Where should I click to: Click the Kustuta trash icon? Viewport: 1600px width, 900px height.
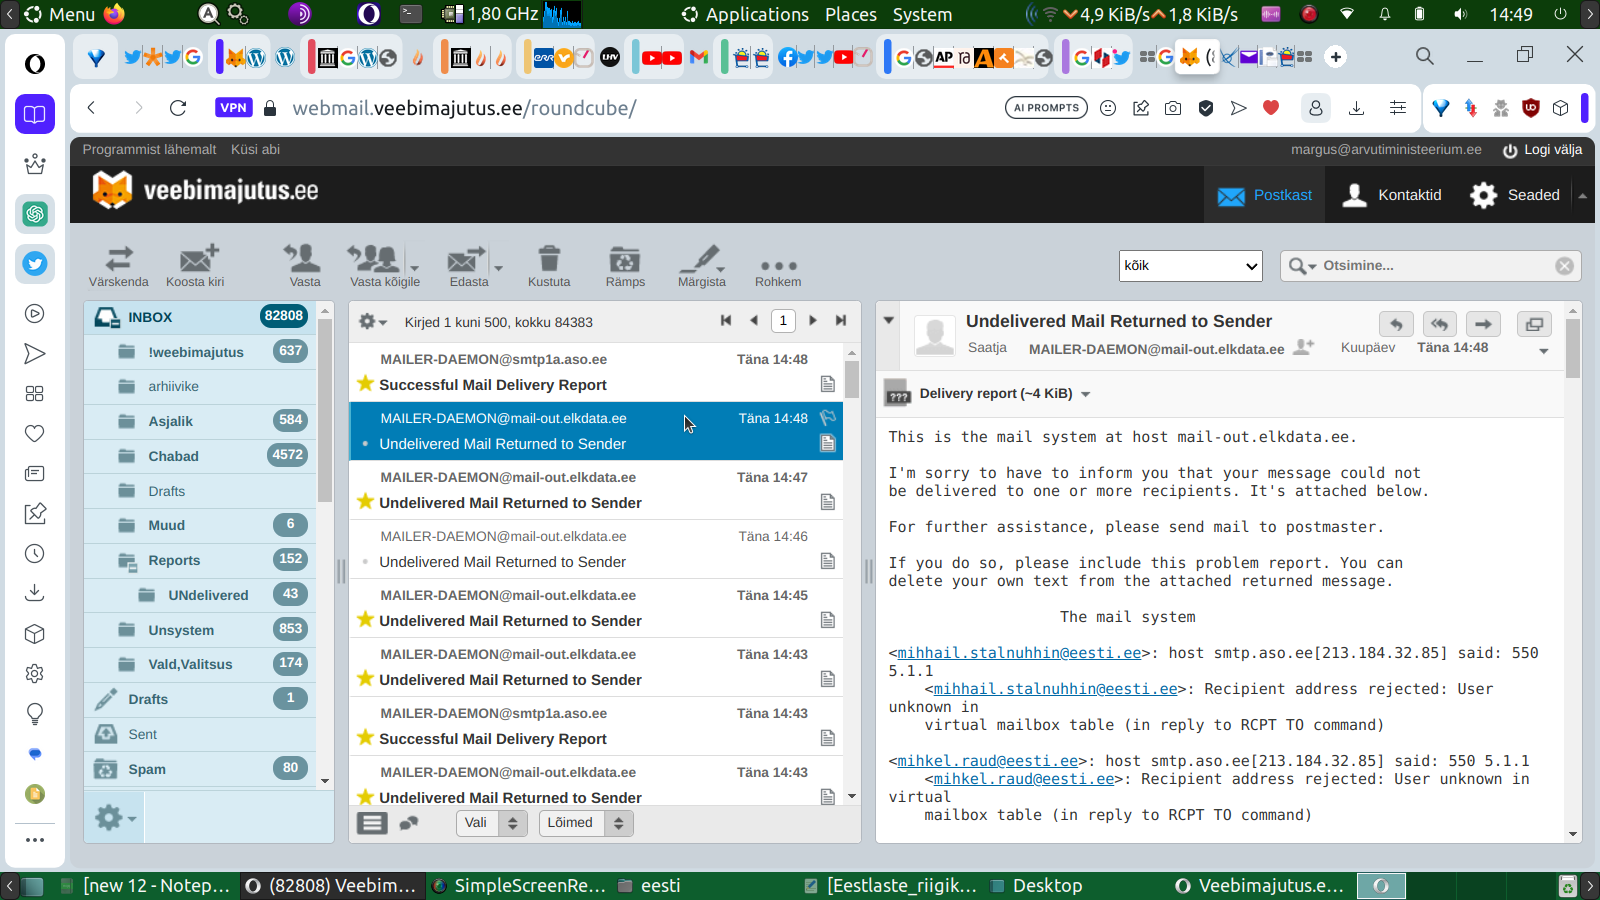point(549,260)
